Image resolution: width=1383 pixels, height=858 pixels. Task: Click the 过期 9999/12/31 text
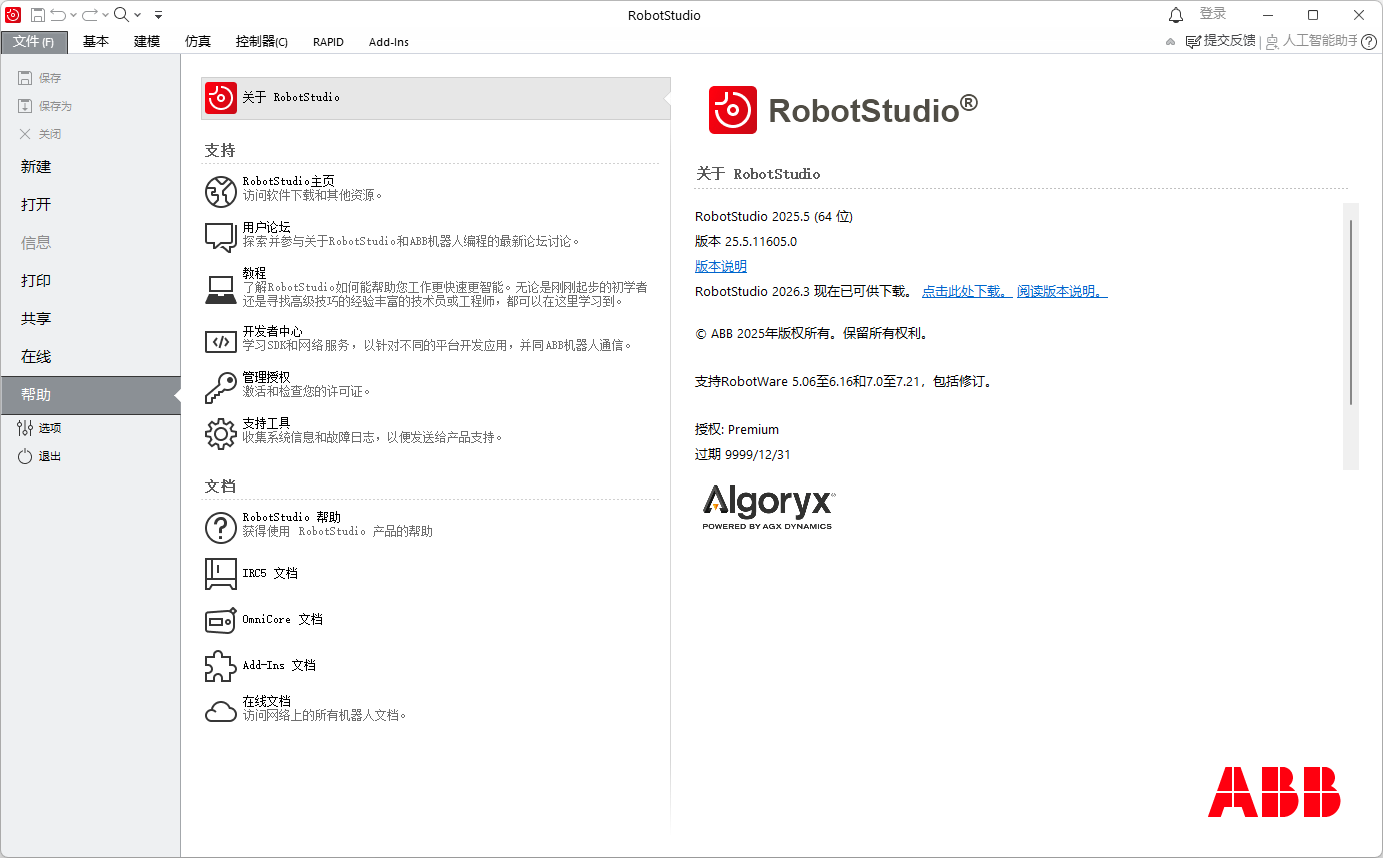tap(743, 454)
